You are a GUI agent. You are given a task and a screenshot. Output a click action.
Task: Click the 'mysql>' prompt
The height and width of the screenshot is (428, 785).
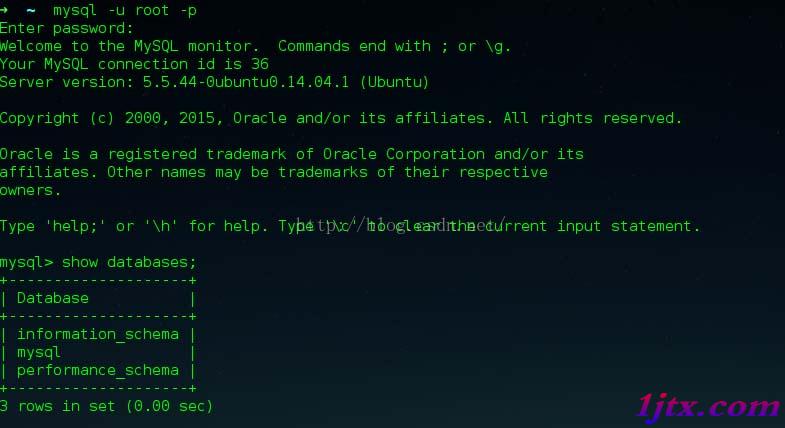pos(27,263)
